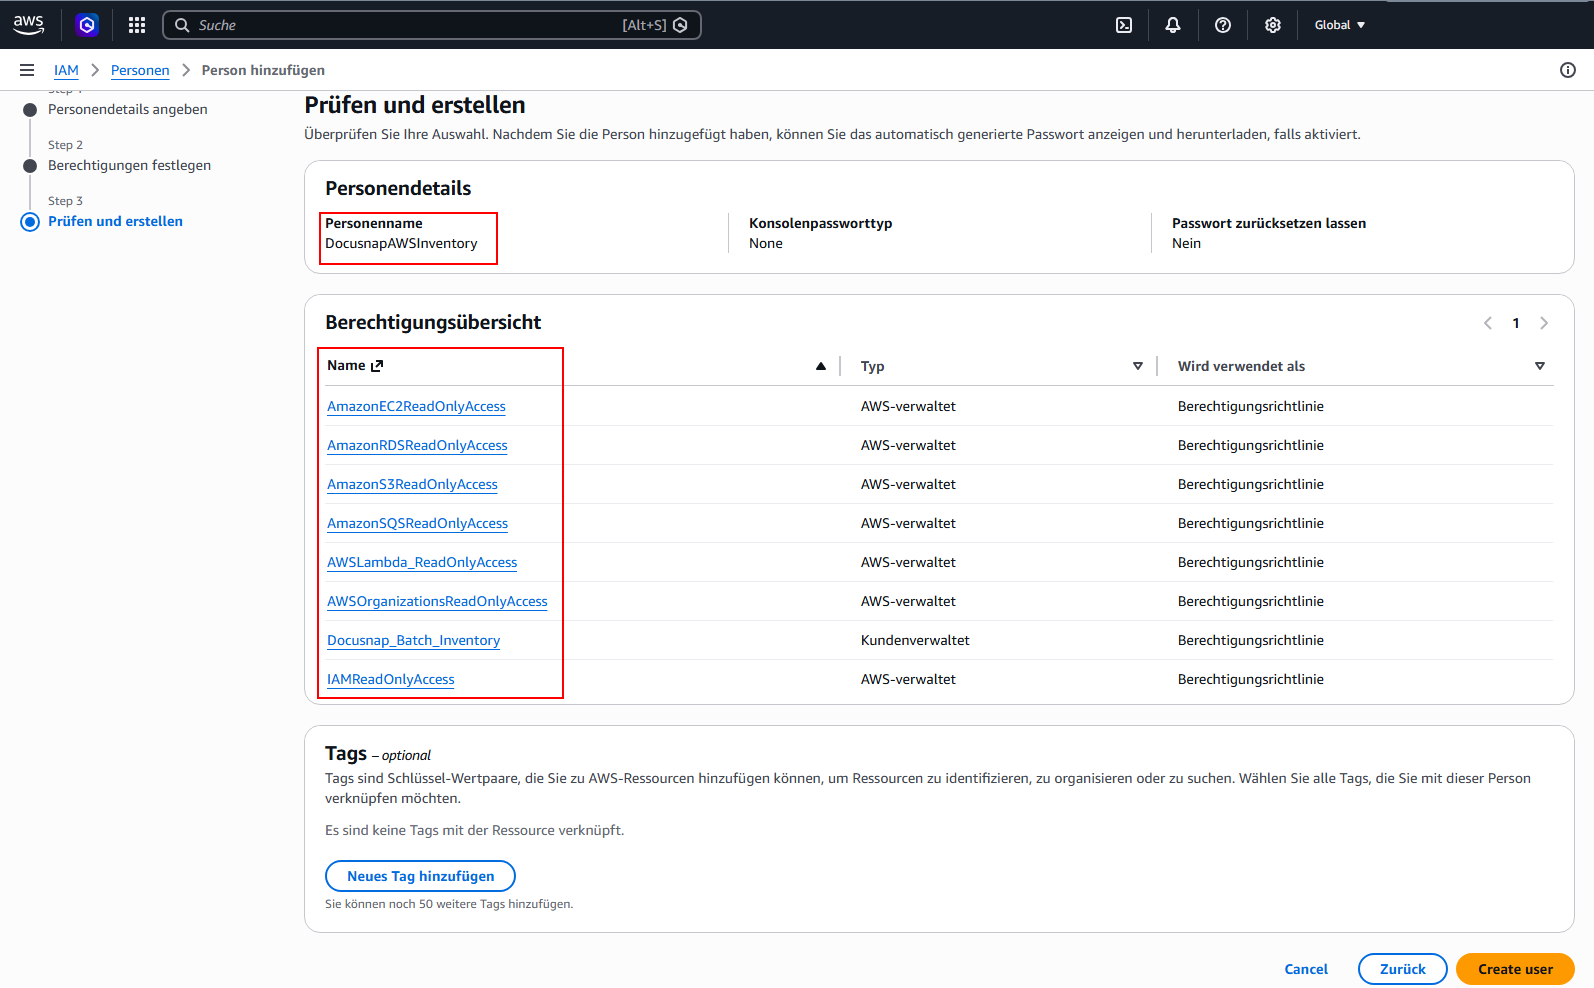
Task: Select step Berechtigungen festlegen
Action: [129, 165]
